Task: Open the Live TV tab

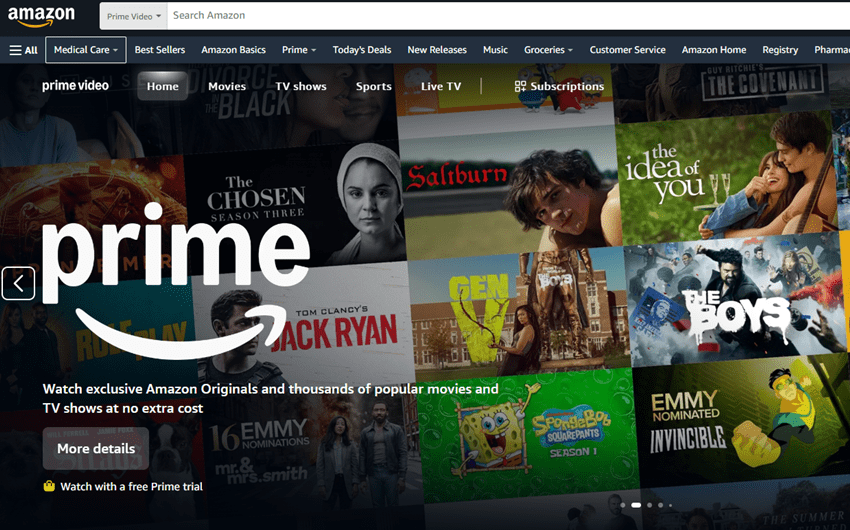Action: pyautogui.click(x=441, y=86)
